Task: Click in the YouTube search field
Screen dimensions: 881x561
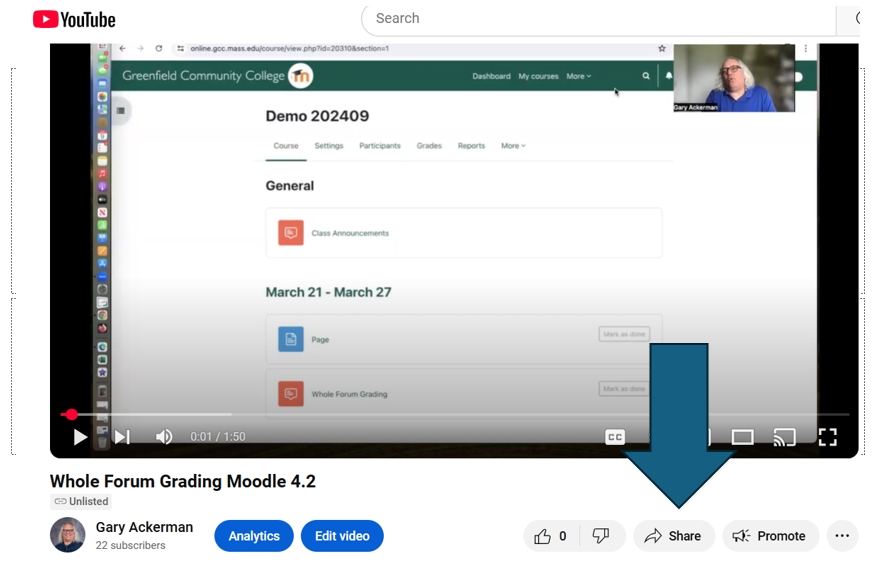Action: tap(600, 18)
